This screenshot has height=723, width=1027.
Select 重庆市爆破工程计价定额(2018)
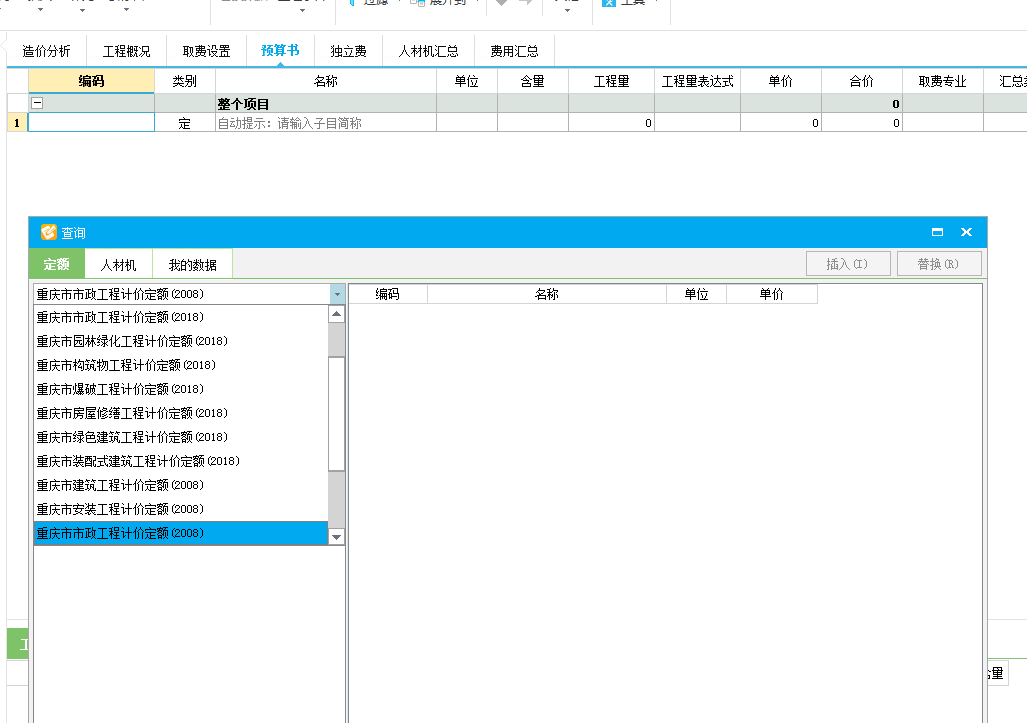pos(181,389)
